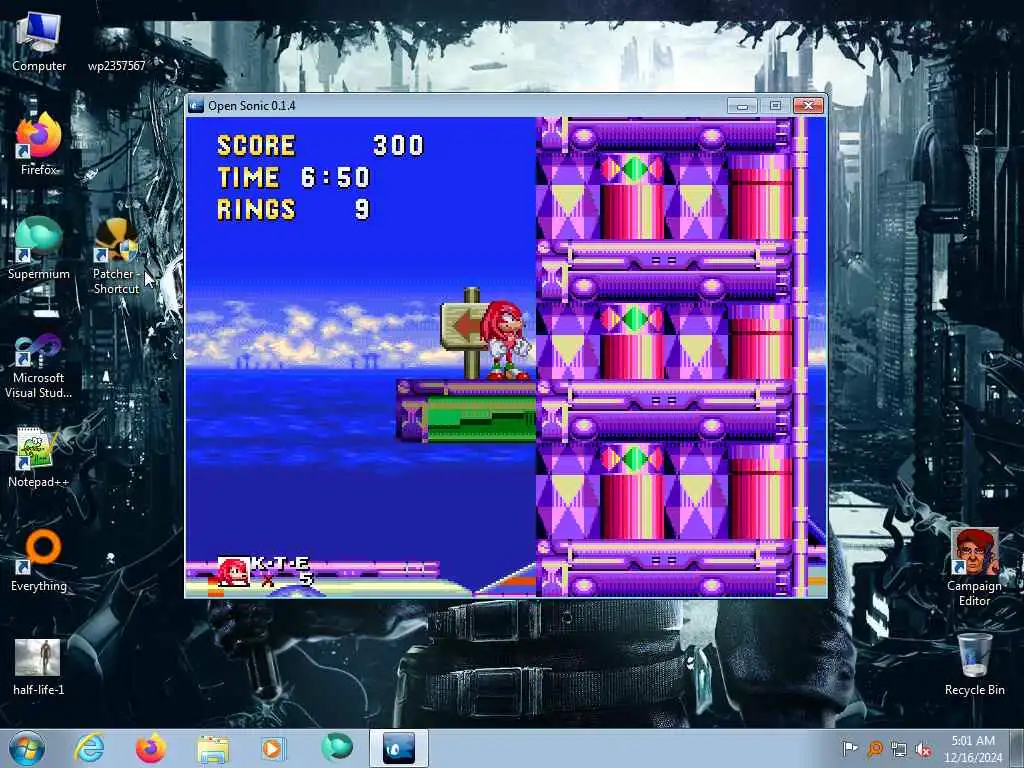Screen dimensions: 1024x768
Task: Open Windows Media Player taskbar icon
Action: [273, 748]
